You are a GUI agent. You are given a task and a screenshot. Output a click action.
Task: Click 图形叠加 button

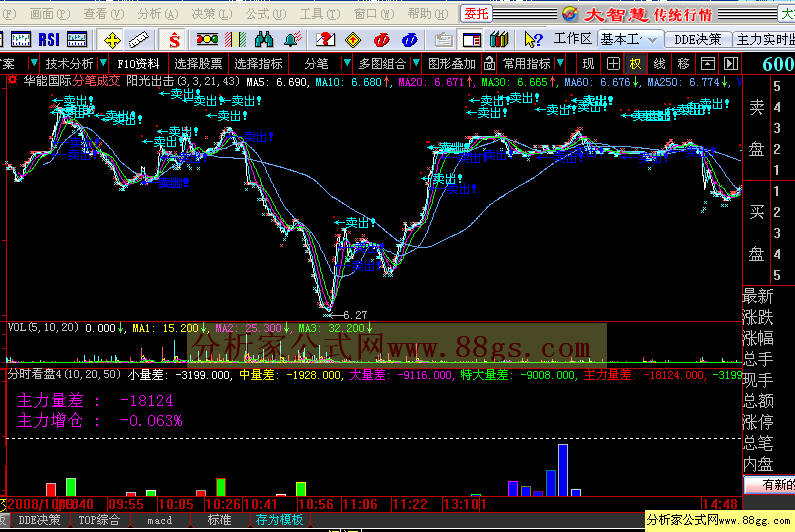tap(452, 63)
